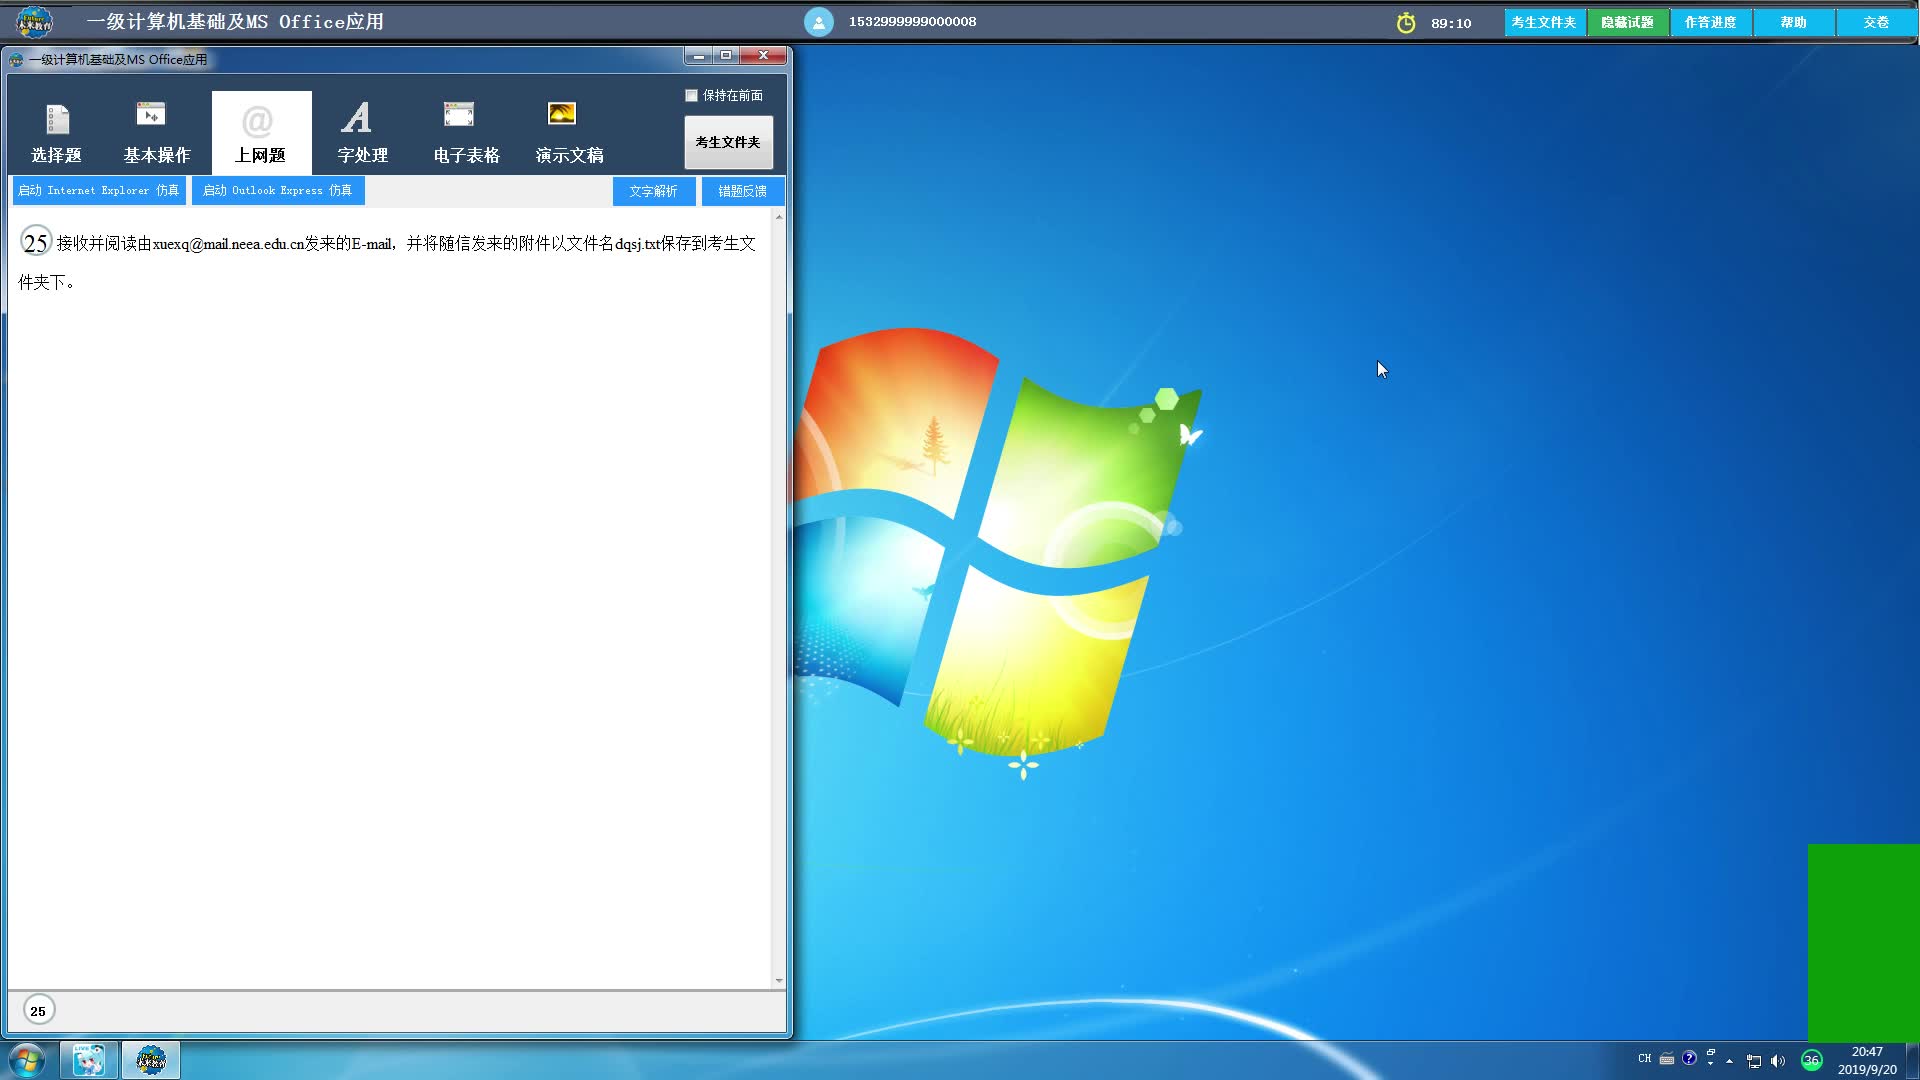Screen dimensions: 1920x1080
Task: Open the 演示文稿 section
Action: coord(569,133)
